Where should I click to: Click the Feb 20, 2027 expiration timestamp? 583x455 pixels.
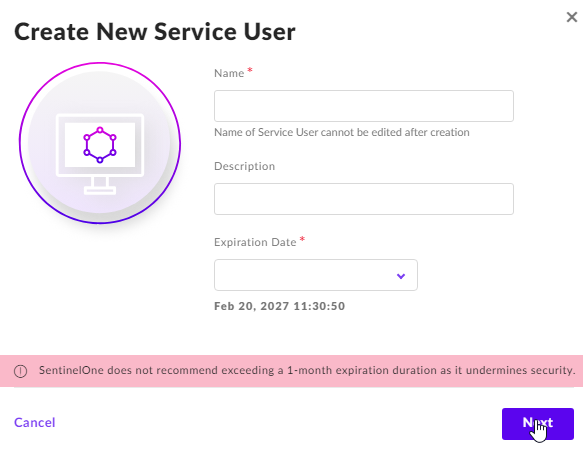click(280, 306)
